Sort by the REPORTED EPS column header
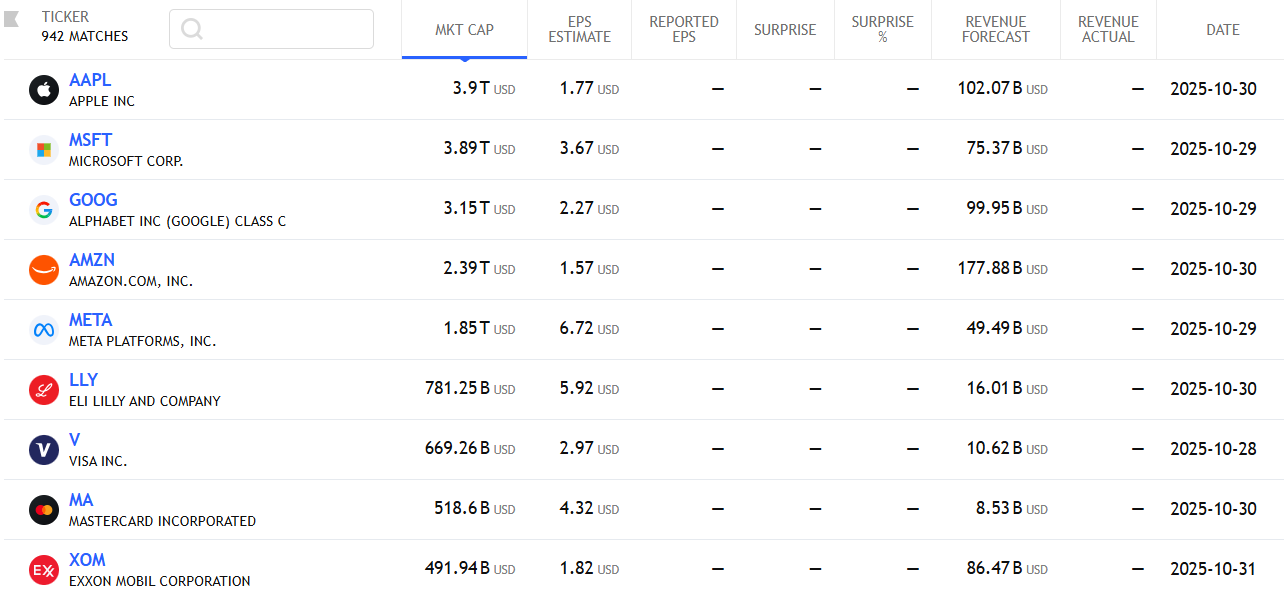Image resolution: width=1284 pixels, height=598 pixels. tap(684, 30)
